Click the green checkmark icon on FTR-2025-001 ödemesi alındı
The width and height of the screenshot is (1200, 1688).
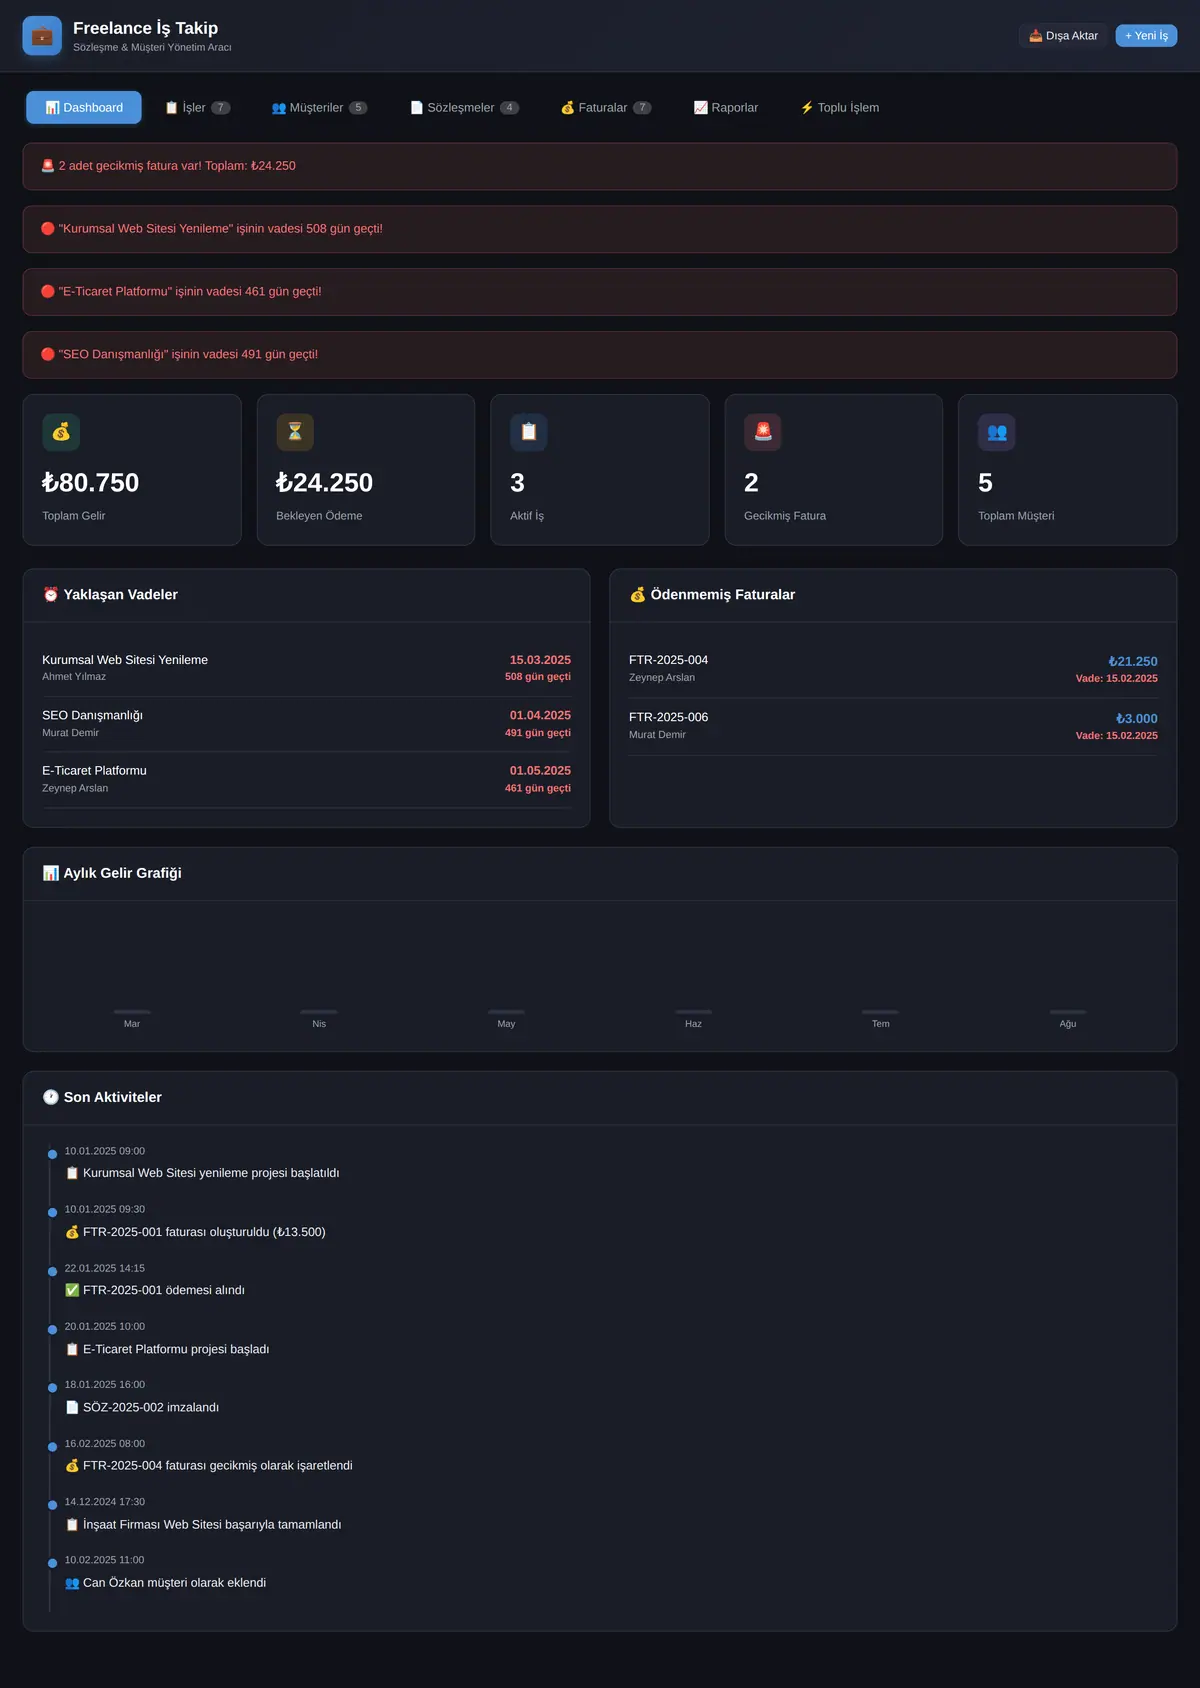(x=72, y=1290)
